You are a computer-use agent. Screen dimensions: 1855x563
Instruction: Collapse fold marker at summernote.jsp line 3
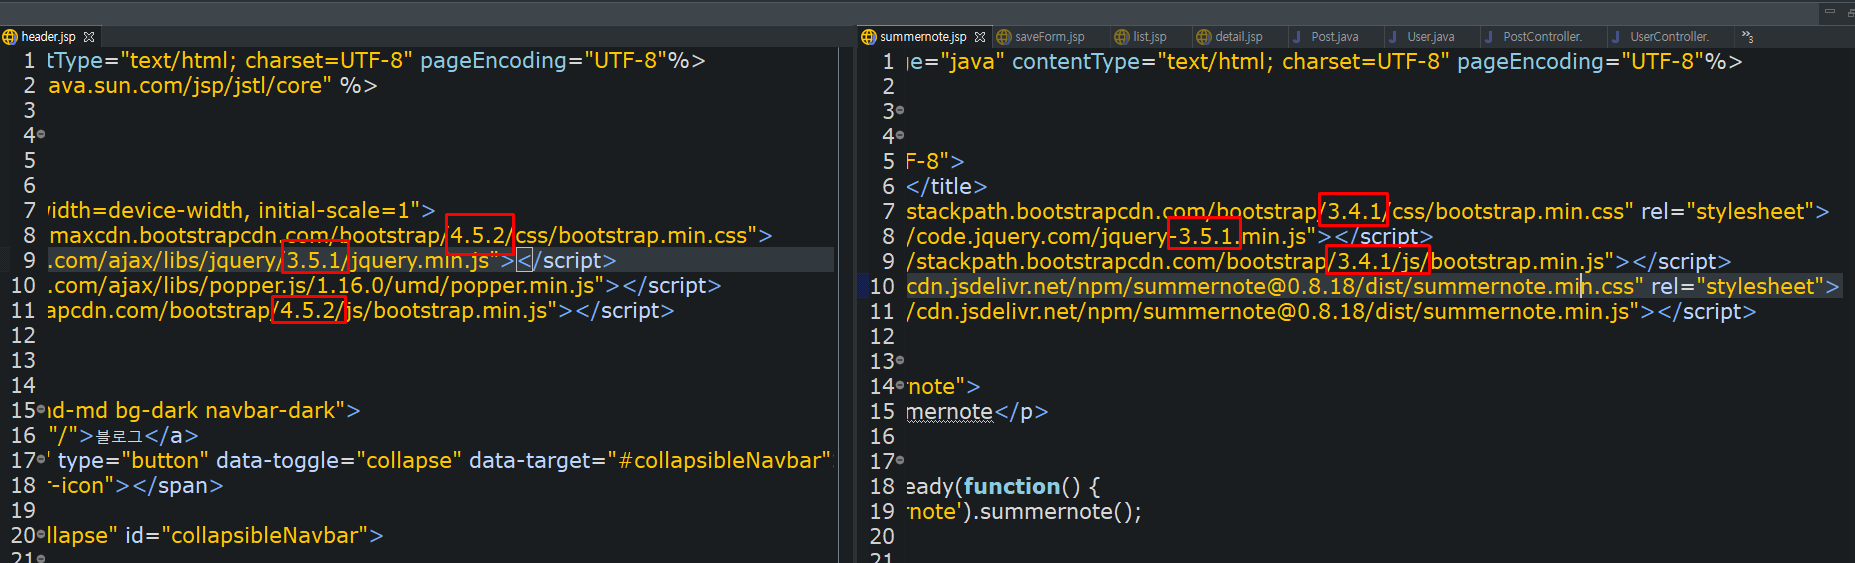point(900,110)
